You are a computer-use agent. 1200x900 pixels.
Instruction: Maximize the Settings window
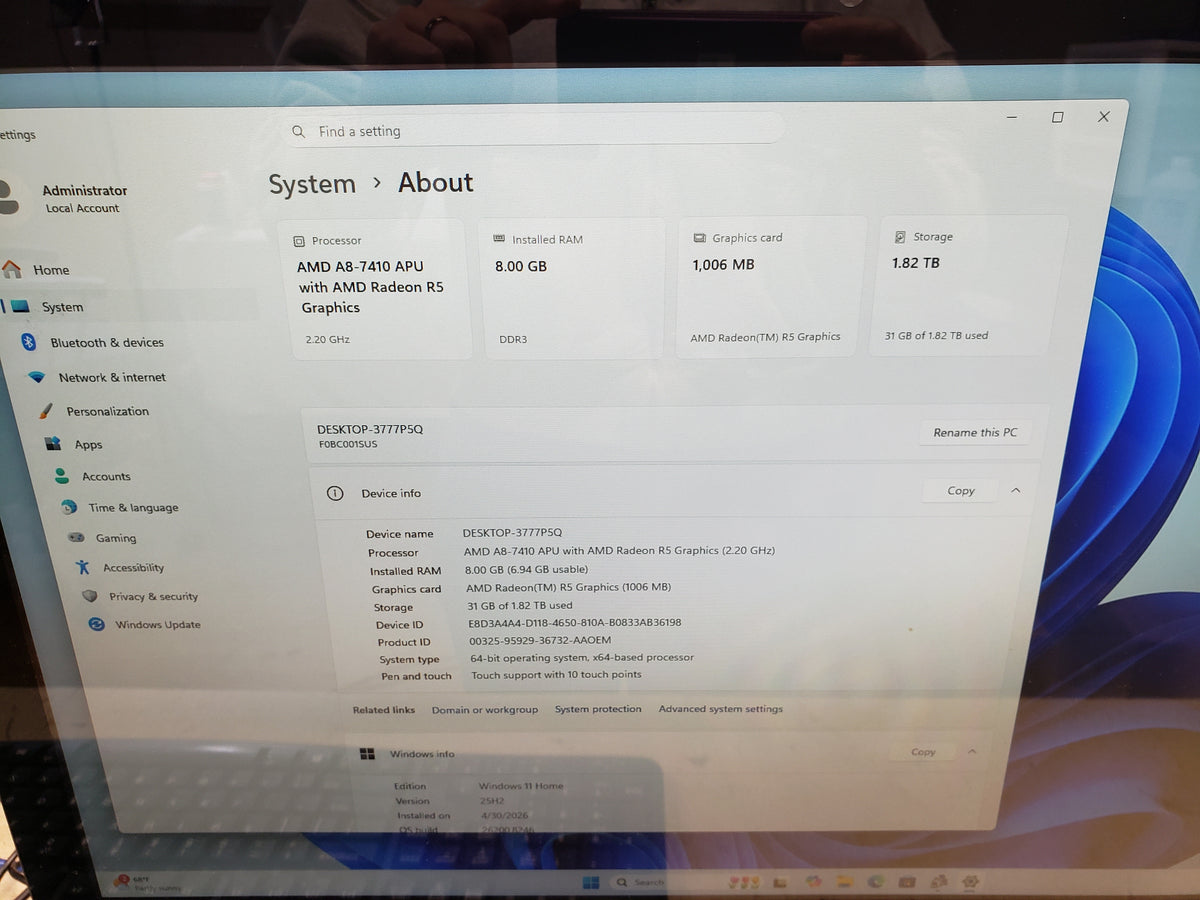point(1057,117)
